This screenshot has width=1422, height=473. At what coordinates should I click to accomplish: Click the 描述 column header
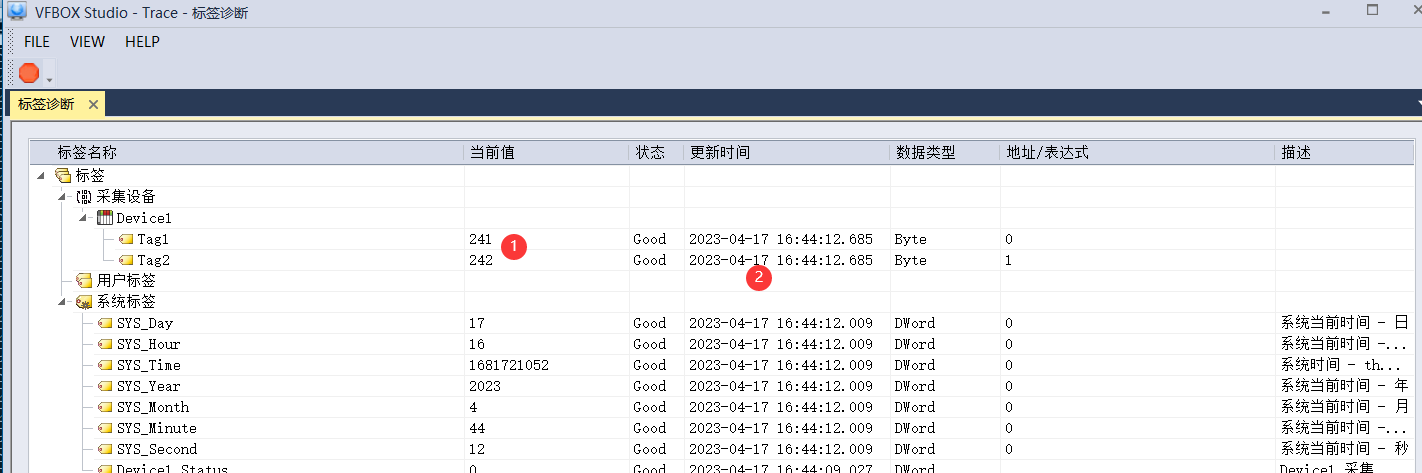point(1345,153)
